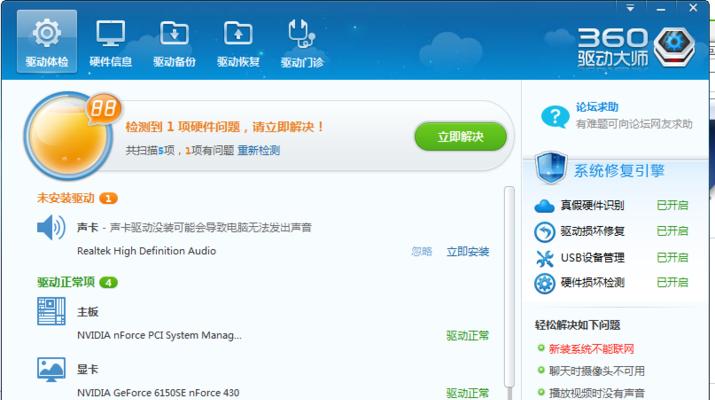
Task: Toggle 已开启 status for 硬件损坏检测
Action: pyautogui.click(x=672, y=282)
